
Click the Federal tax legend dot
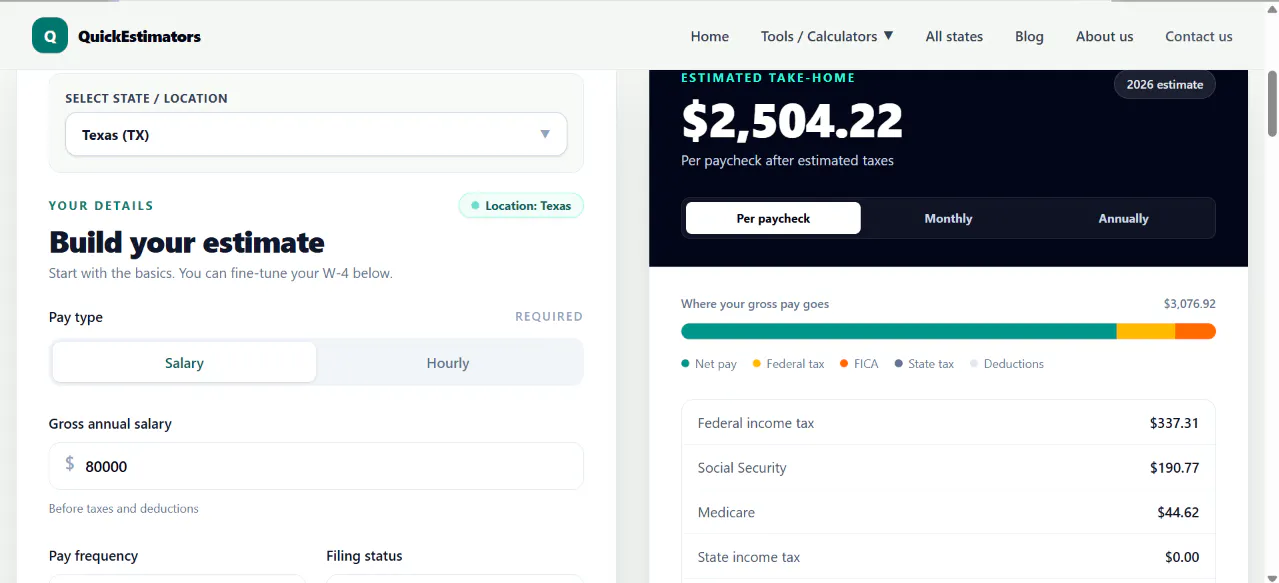(x=757, y=364)
